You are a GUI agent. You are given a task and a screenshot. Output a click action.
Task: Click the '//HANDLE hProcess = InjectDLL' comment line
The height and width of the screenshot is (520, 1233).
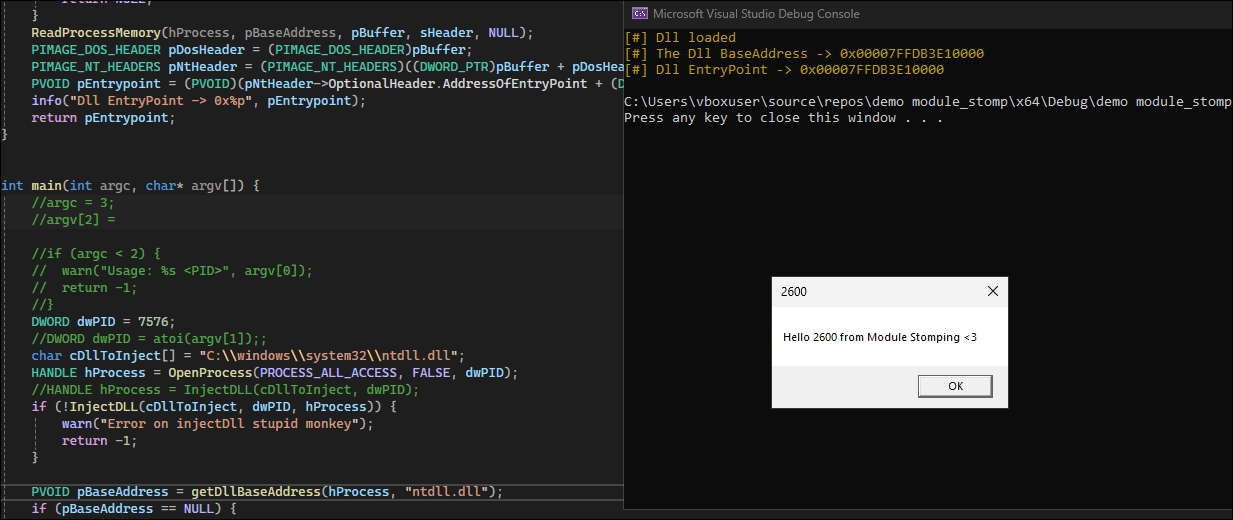225,390
